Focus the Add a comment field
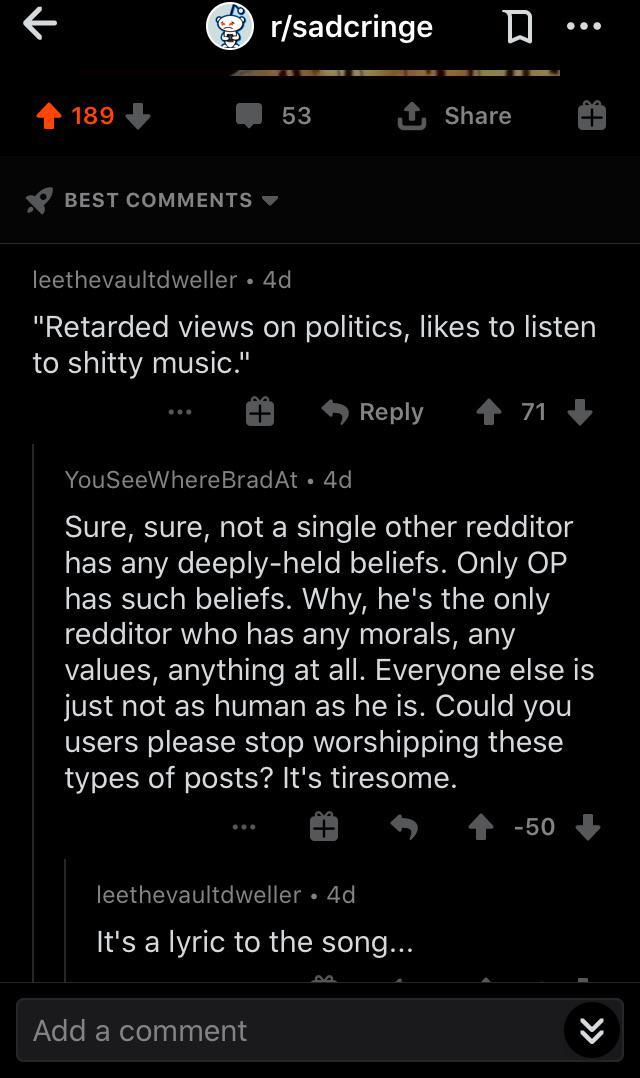 coord(290,1030)
